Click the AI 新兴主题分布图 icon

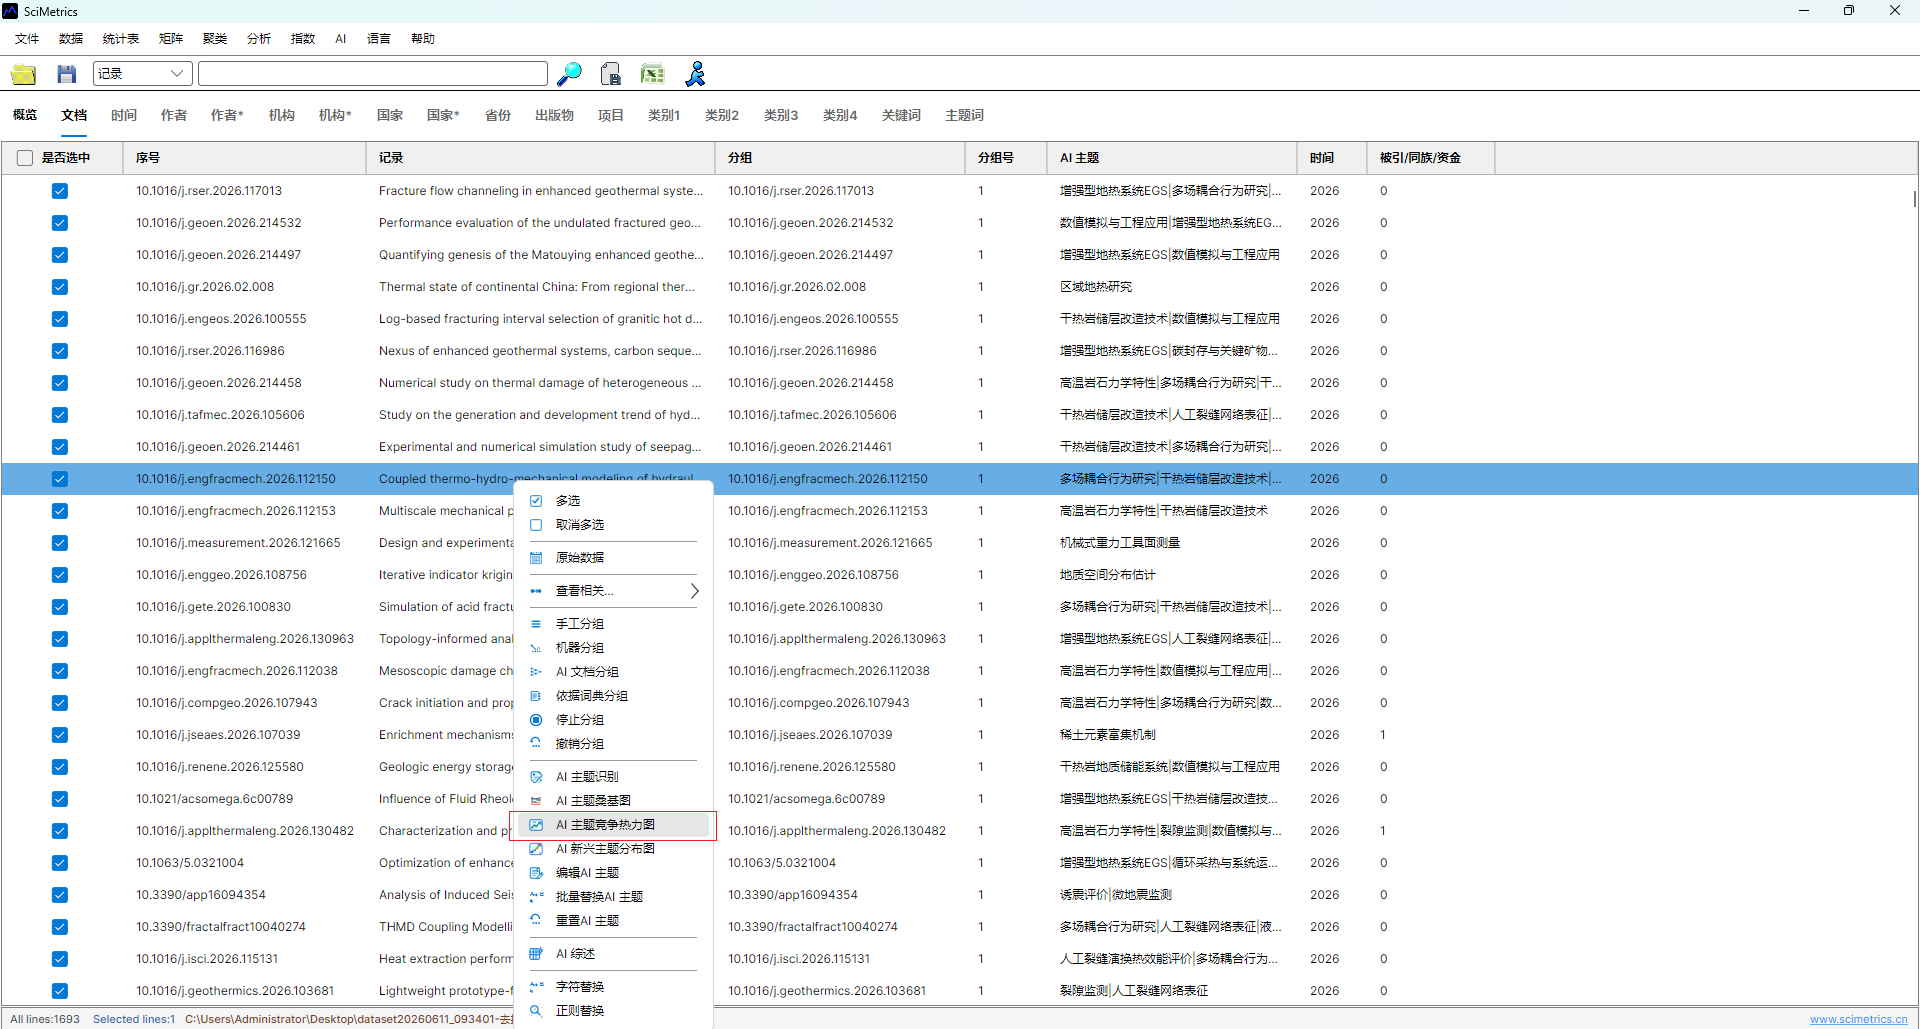[536, 849]
